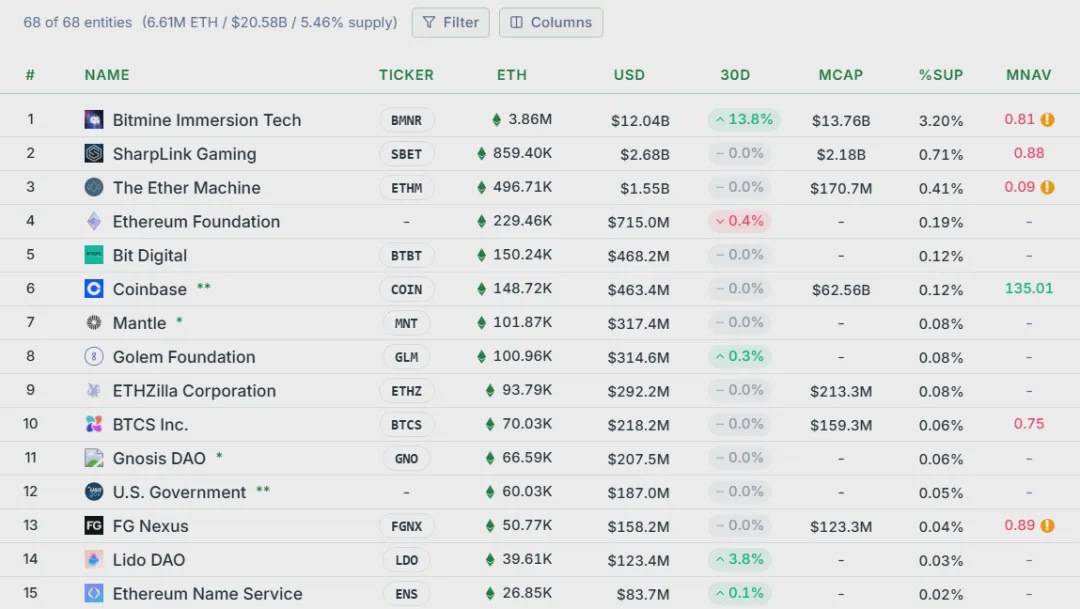The image size is (1080, 609).
Task: Click the 13.8% 30D change badge
Action: pos(744,120)
